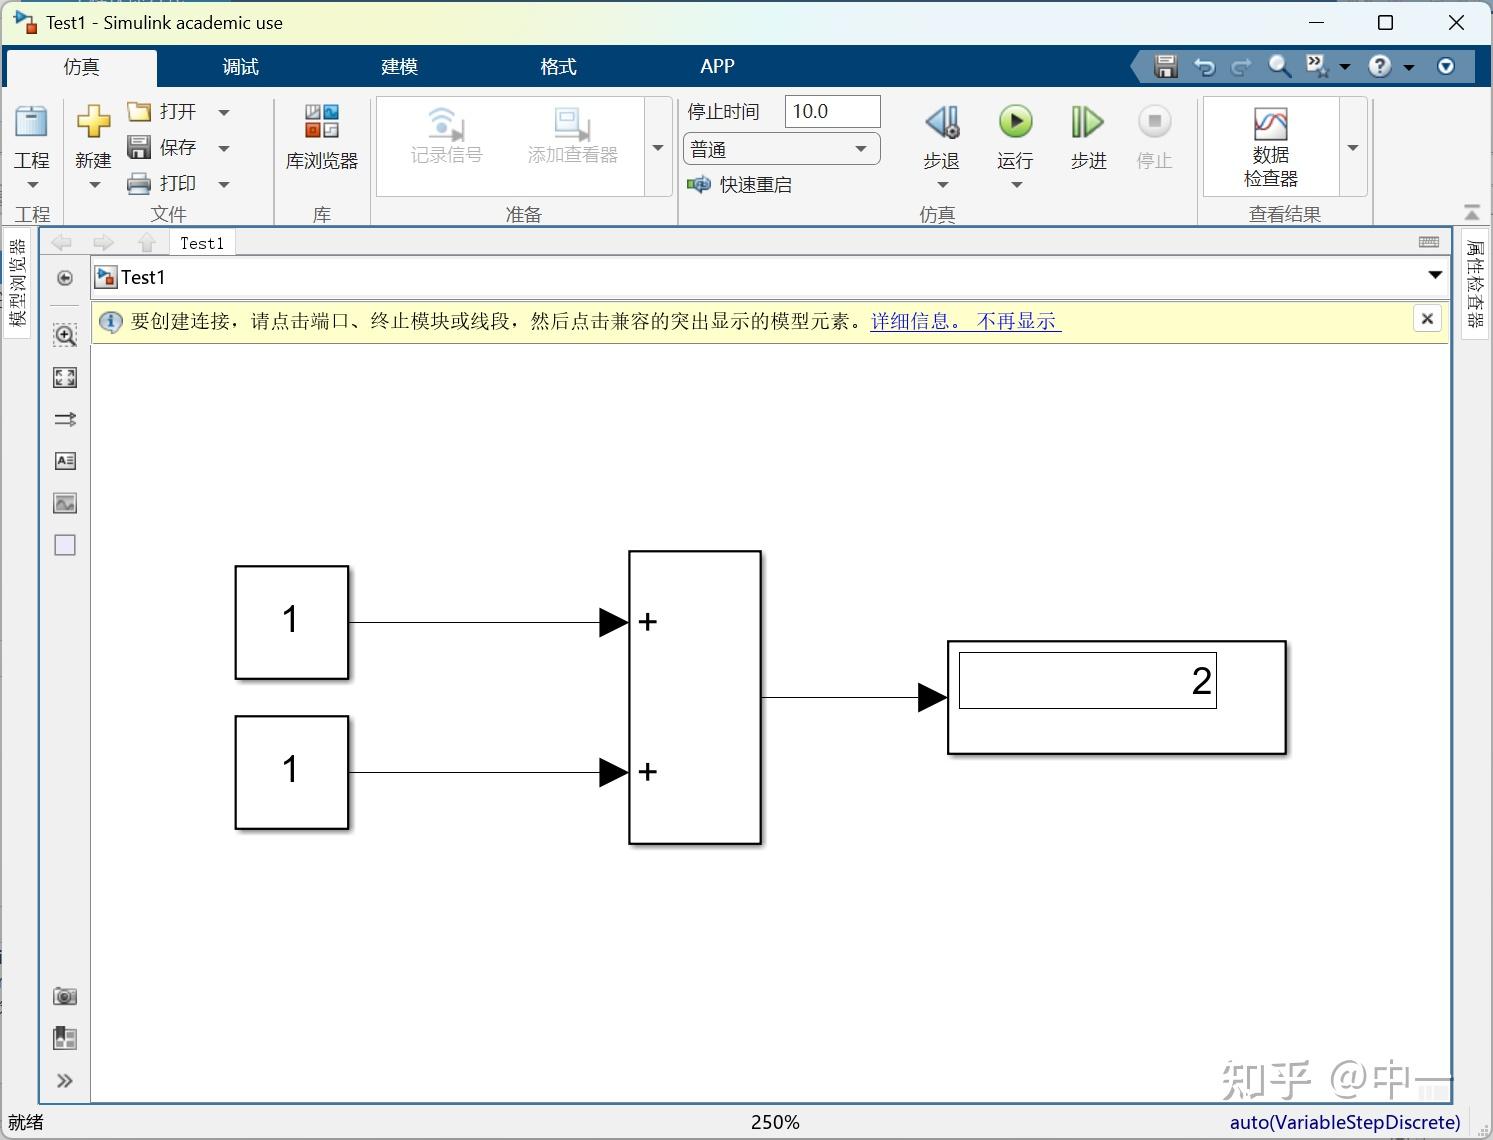Expand the Prepare (准备) gallery arrow
The width and height of the screenshot is (1493, 1140).
658,148
